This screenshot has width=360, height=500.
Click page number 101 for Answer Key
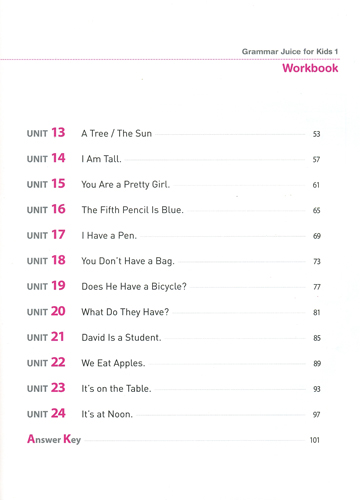coord(315,440)
